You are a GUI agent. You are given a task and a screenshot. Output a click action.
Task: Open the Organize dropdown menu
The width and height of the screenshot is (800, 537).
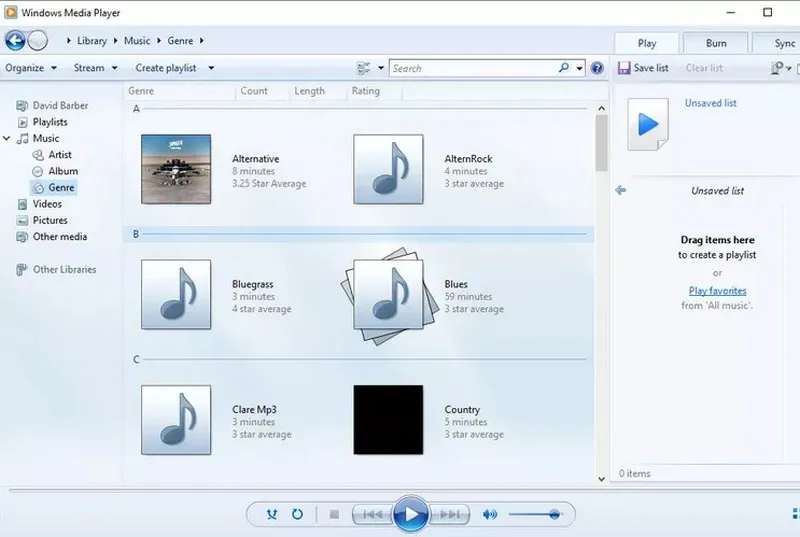click(31, 68)
